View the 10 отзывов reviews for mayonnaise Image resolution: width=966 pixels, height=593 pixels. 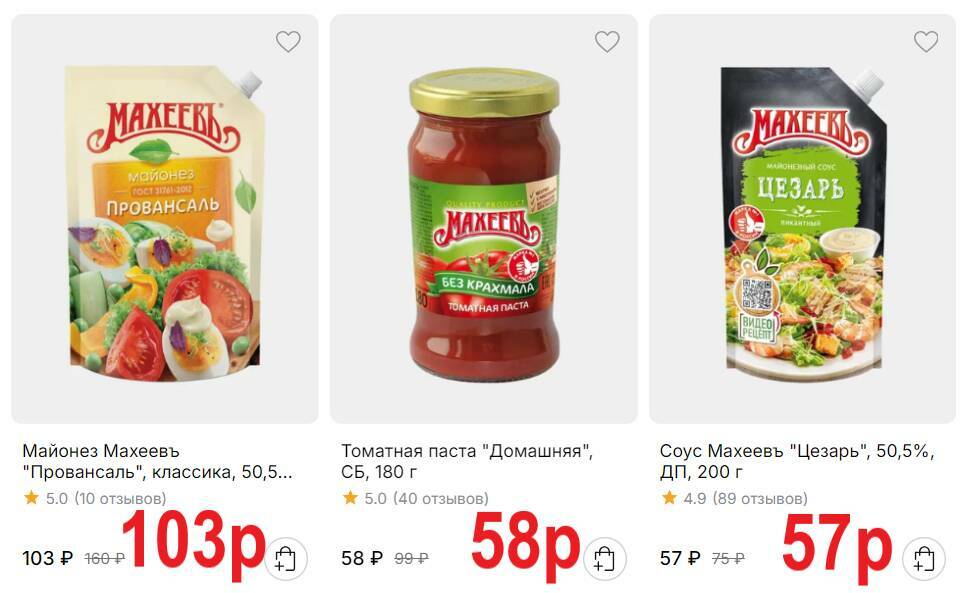point(120,498)
